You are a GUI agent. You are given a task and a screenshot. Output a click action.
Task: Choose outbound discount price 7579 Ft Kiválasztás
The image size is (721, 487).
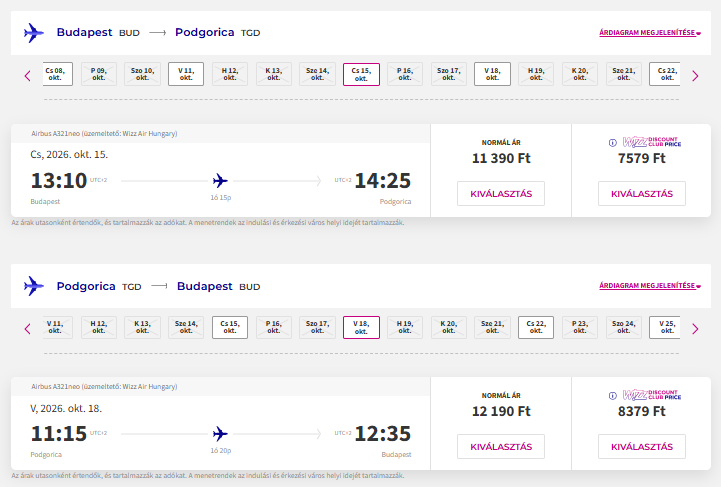[641, 194]
